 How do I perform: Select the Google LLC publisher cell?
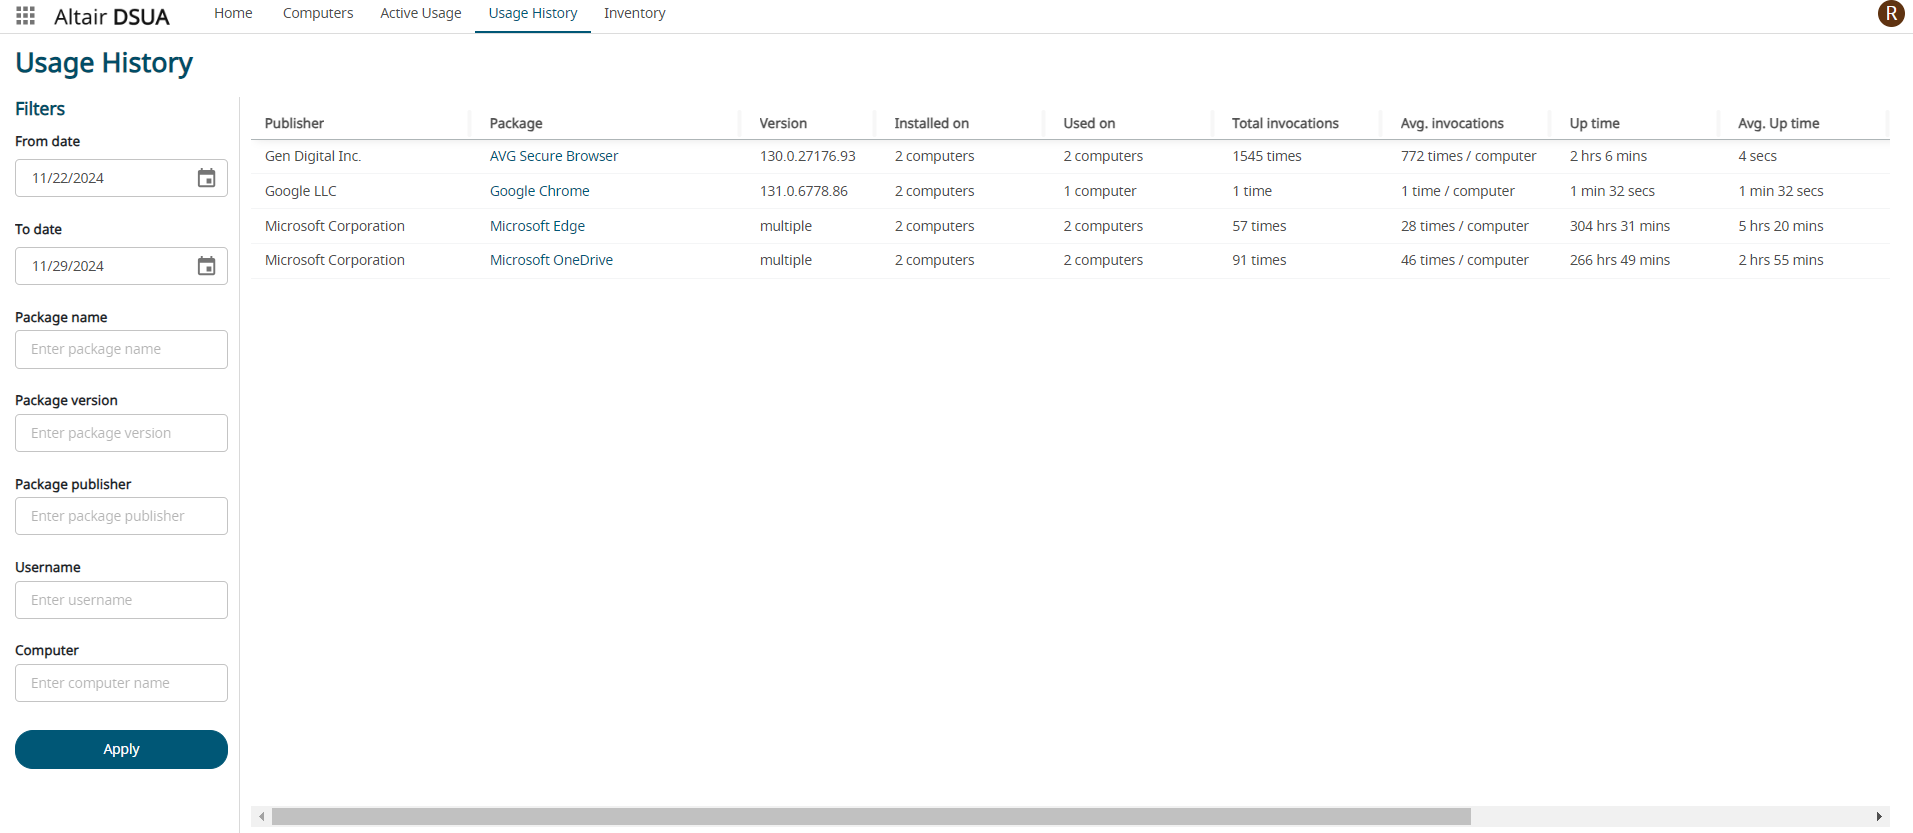pos(301,192)
